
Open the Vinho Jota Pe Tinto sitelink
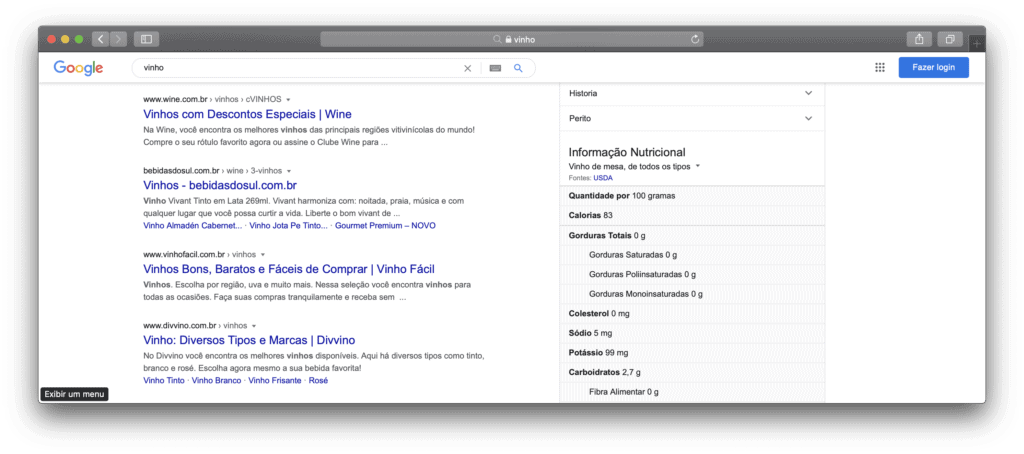289,225
